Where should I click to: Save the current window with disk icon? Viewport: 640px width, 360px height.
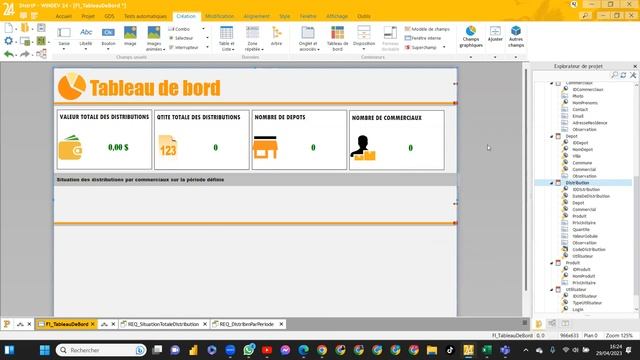[x=41, y=28]
